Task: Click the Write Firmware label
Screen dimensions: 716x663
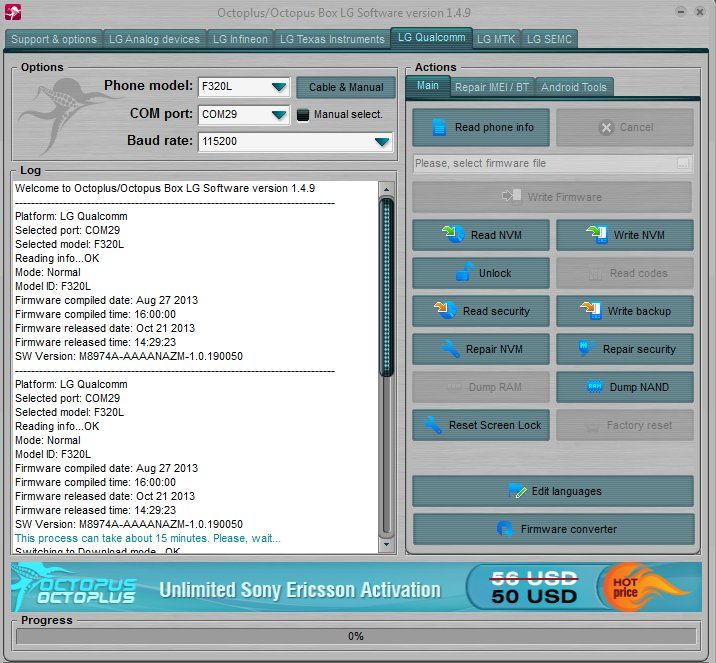Action: click(564, 197)
